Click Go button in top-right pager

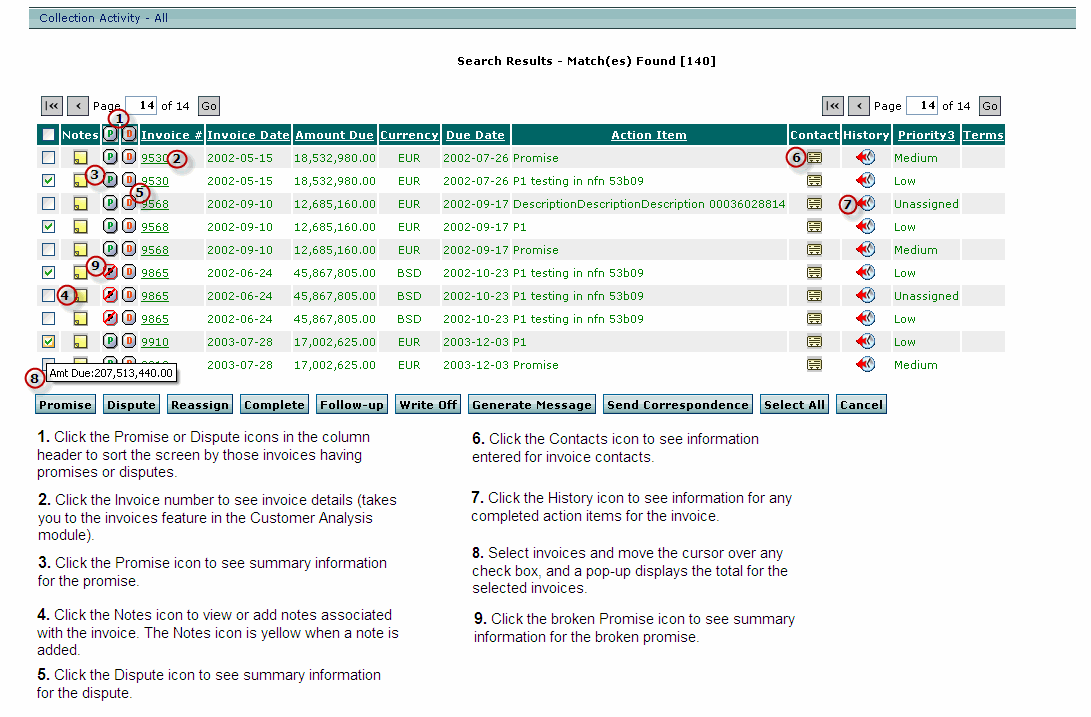(990, 106)
